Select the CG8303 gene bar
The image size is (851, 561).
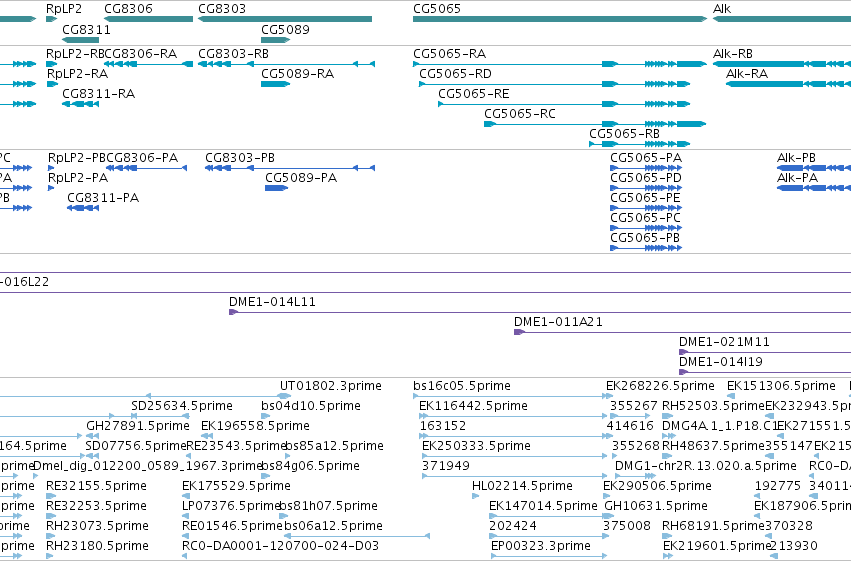click(285, 19)
